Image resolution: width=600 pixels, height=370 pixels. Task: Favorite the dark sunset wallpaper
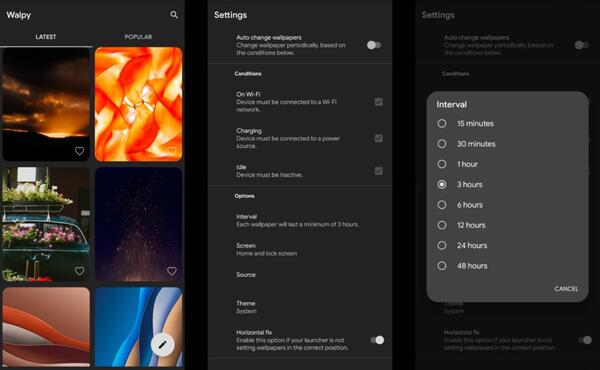pyautogui.click(x=79, y=151)
